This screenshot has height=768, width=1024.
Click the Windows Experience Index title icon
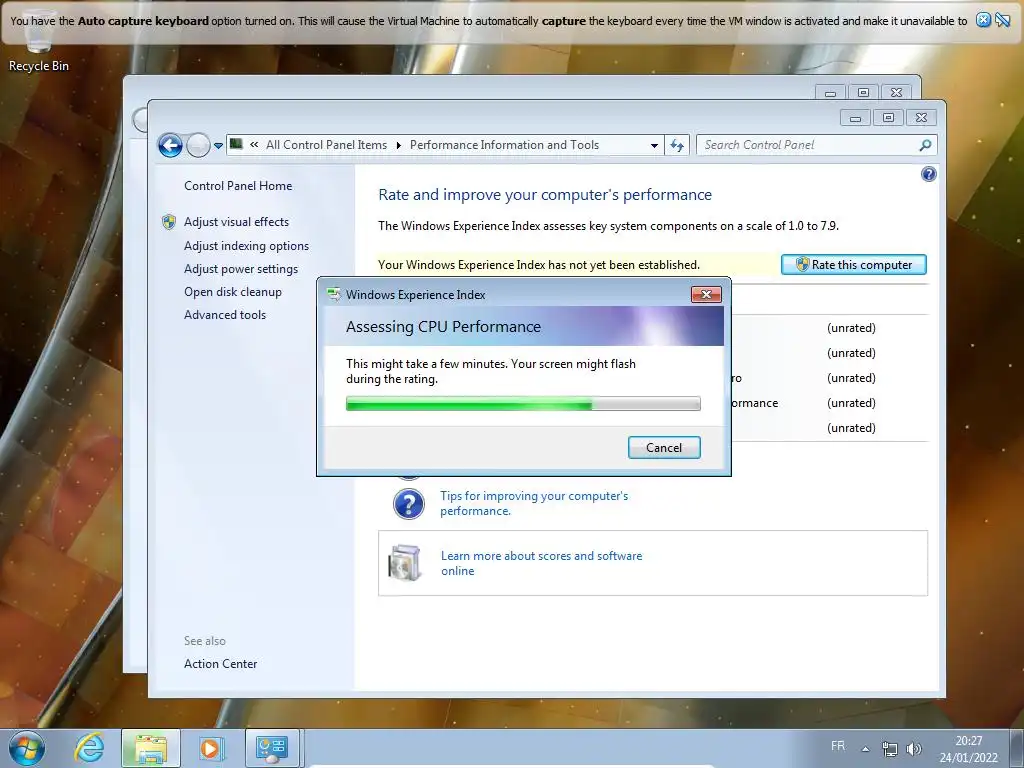(334, 295)
